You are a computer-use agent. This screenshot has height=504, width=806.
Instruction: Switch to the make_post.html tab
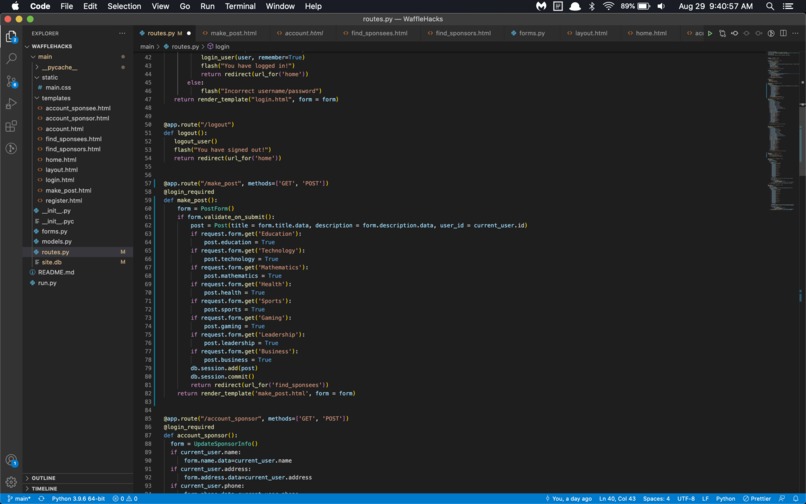point(233,33)
